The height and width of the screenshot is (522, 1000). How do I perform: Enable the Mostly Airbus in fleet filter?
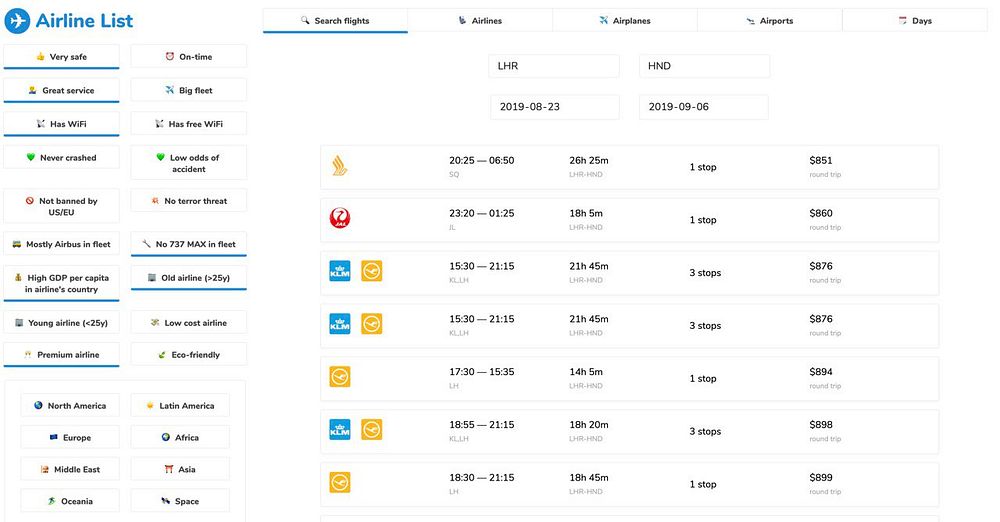click(x=61, y=244)
